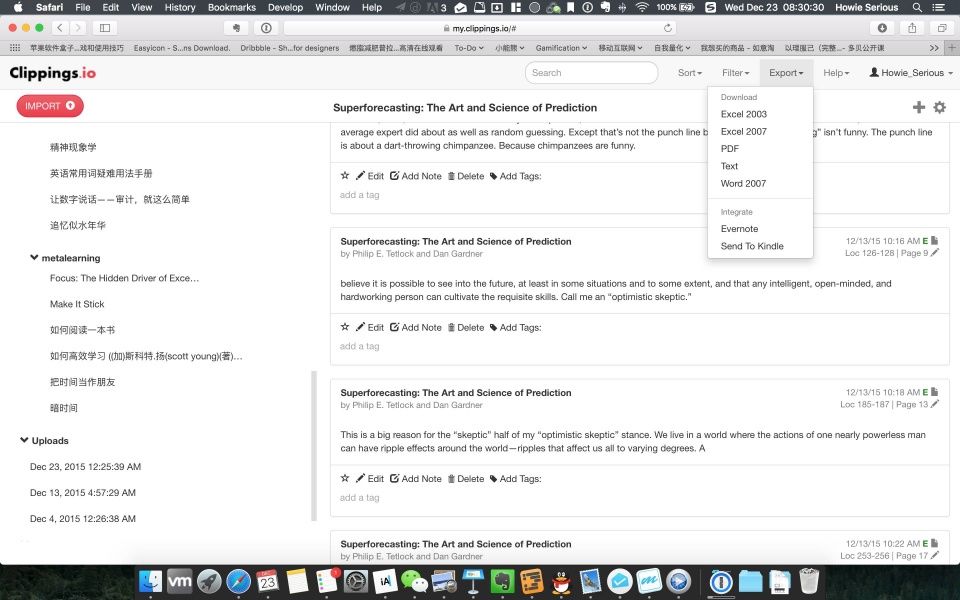Star the dart-throwing chimpanzee clipping

coord(345,176)
